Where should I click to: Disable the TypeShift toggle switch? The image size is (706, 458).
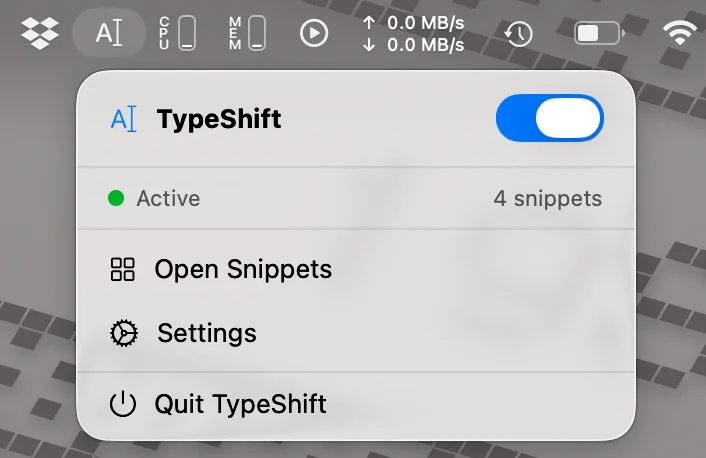coord(550,118)
